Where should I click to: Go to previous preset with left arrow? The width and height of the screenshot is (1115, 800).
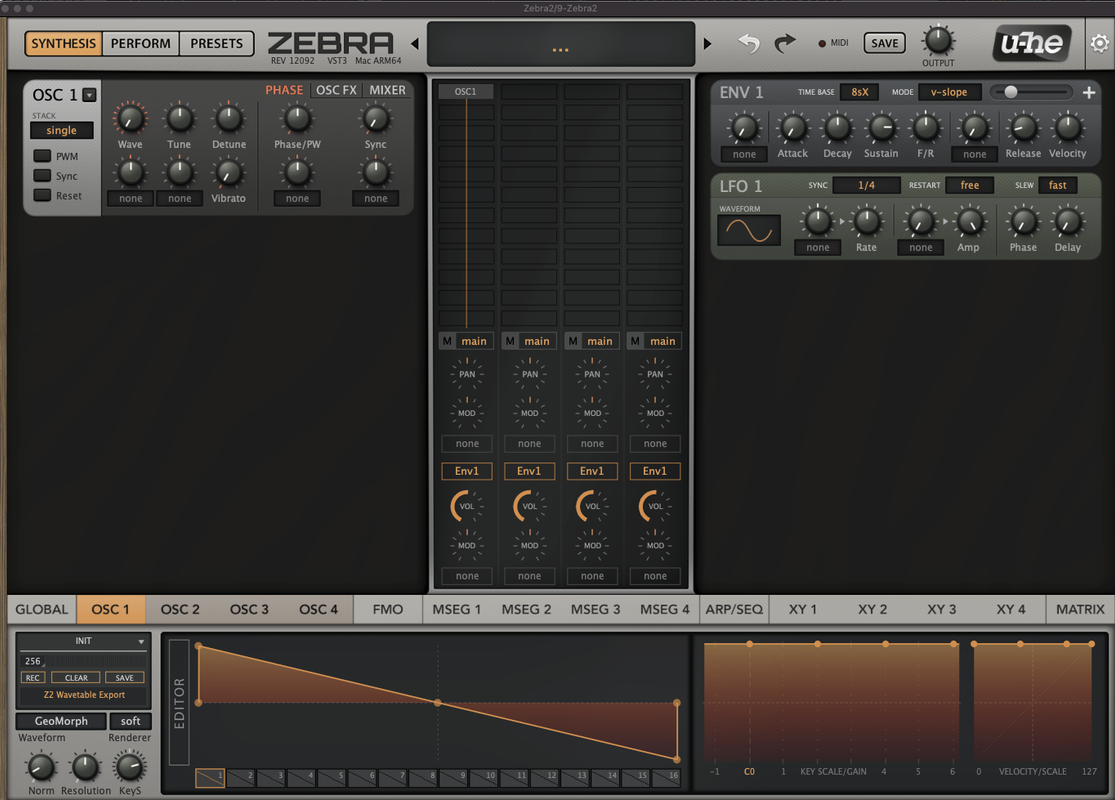[415, 43]
